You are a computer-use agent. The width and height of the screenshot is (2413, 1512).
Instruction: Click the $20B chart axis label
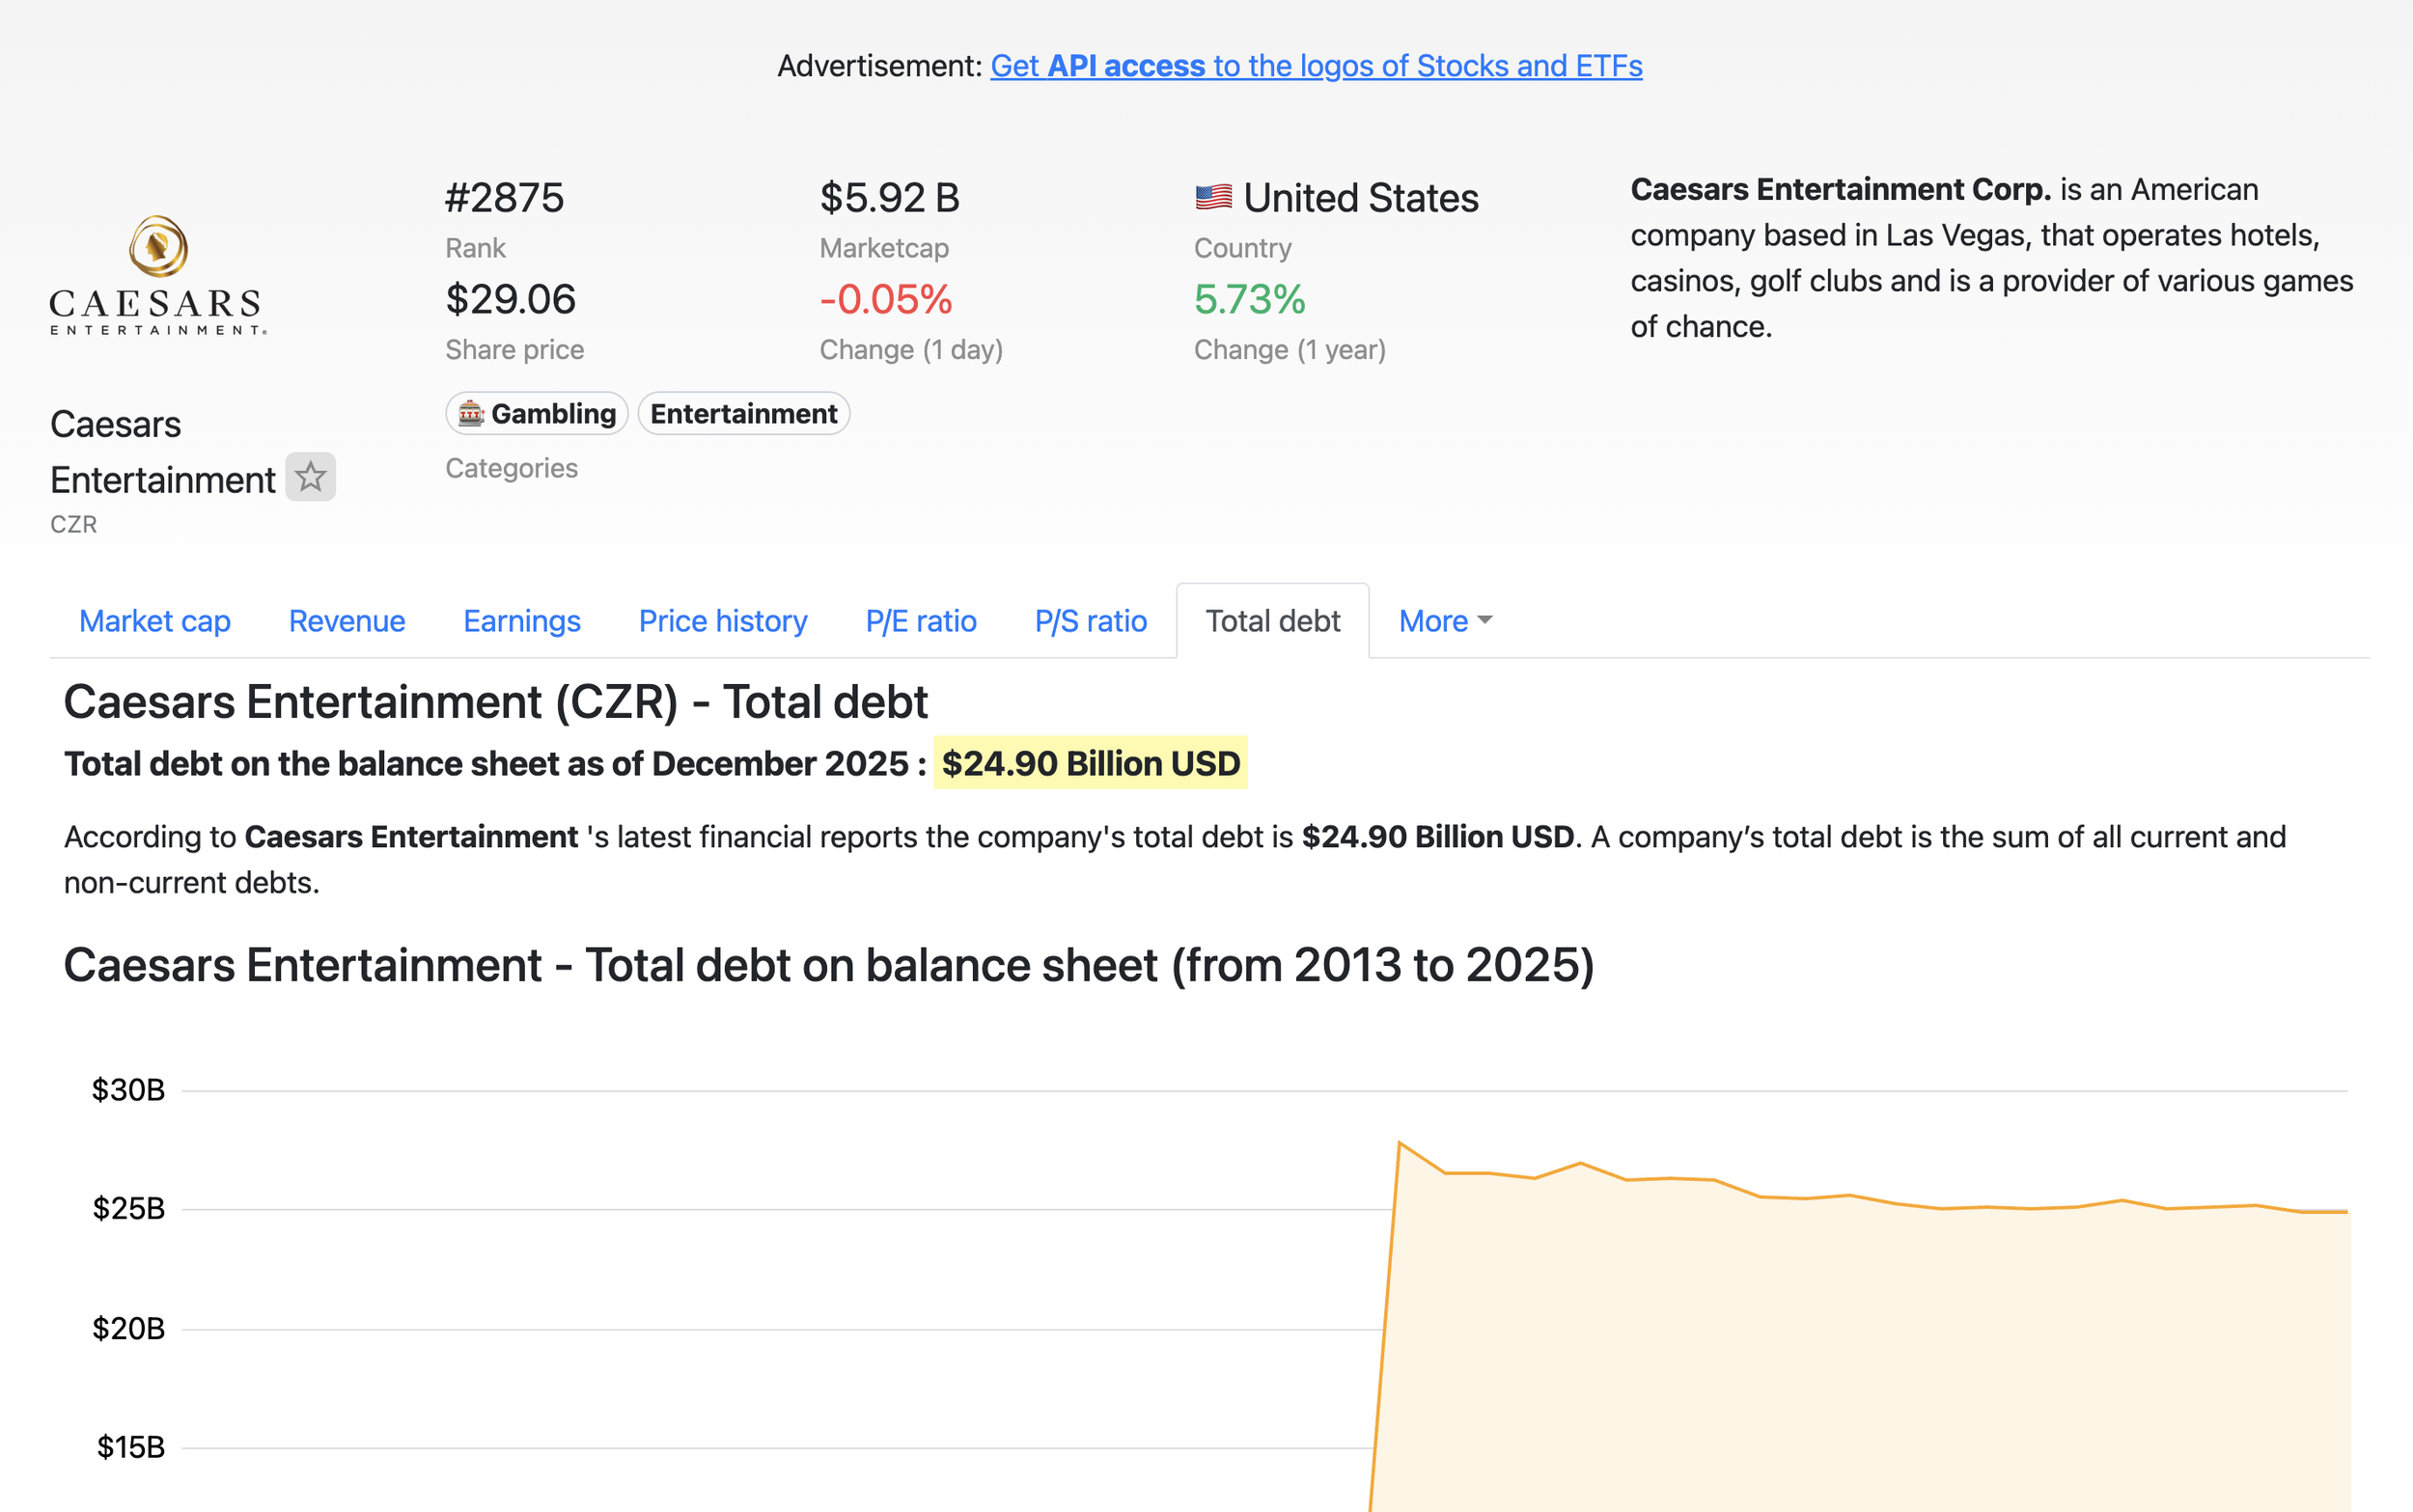point(128,1329)
